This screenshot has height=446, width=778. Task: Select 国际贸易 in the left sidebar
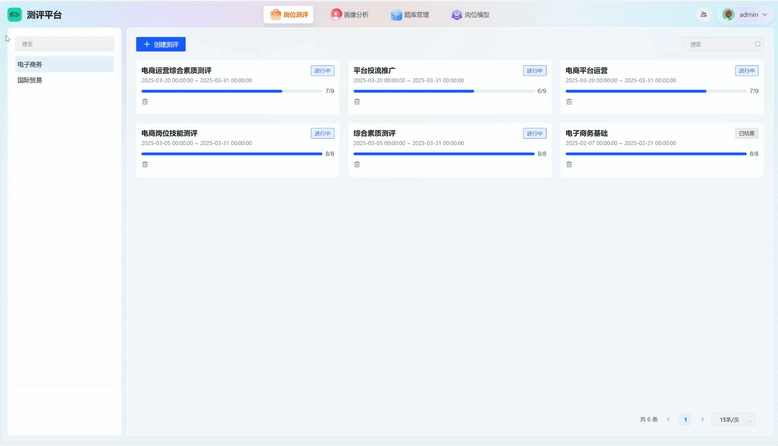30,80
